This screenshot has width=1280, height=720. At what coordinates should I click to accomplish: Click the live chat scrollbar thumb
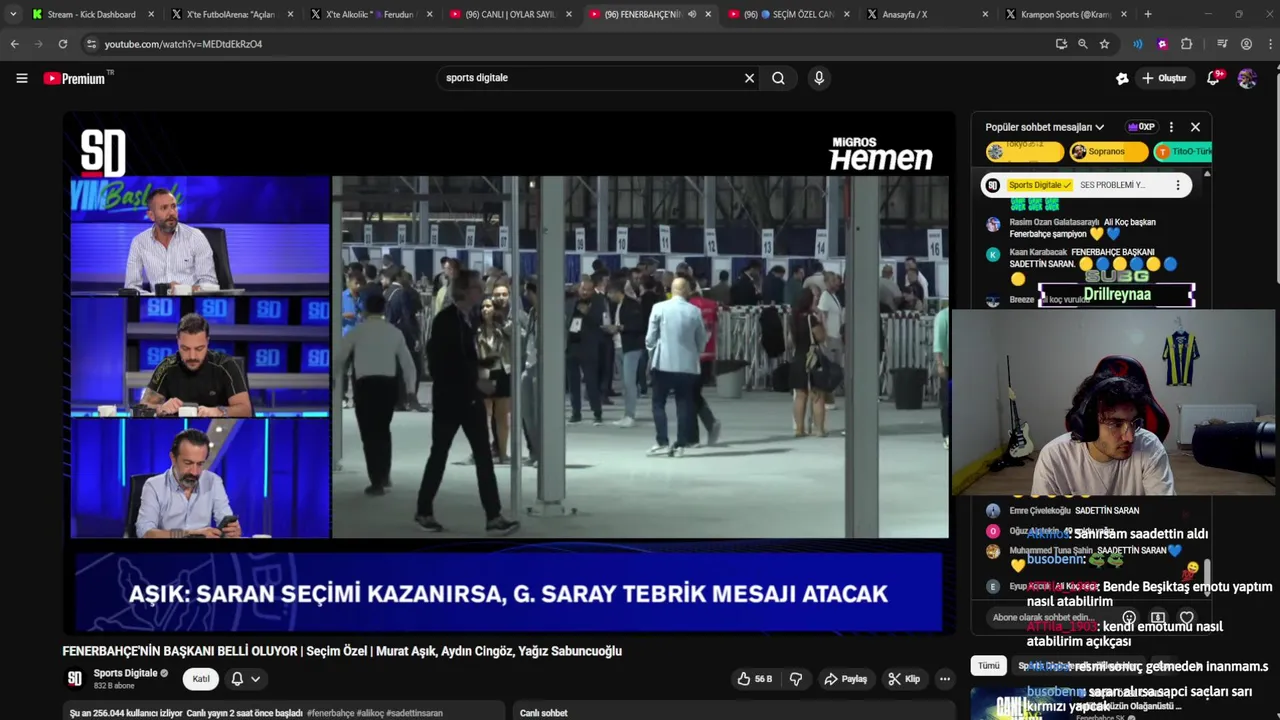click(x=1207, y=577)
